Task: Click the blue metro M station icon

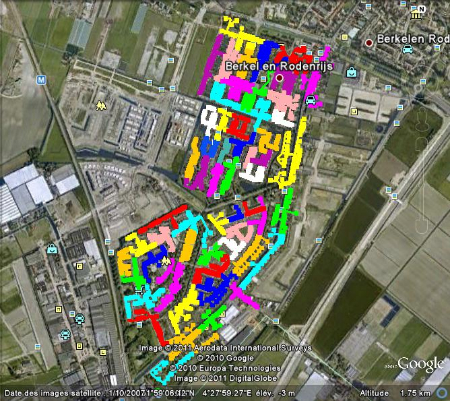Action: (41, 80)
